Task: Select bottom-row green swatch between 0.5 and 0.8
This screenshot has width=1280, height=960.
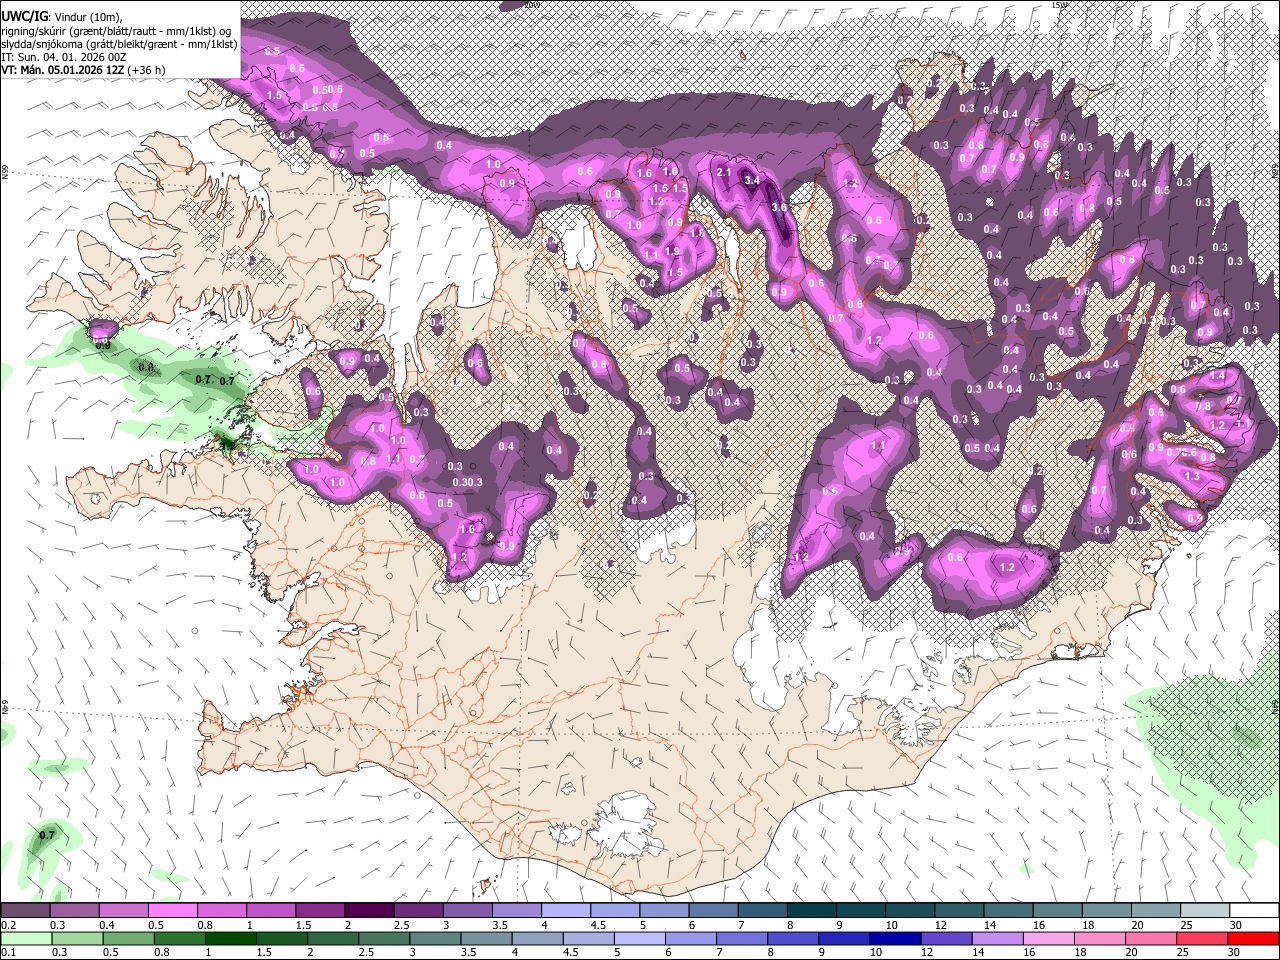Action: [x=127, y=938]
